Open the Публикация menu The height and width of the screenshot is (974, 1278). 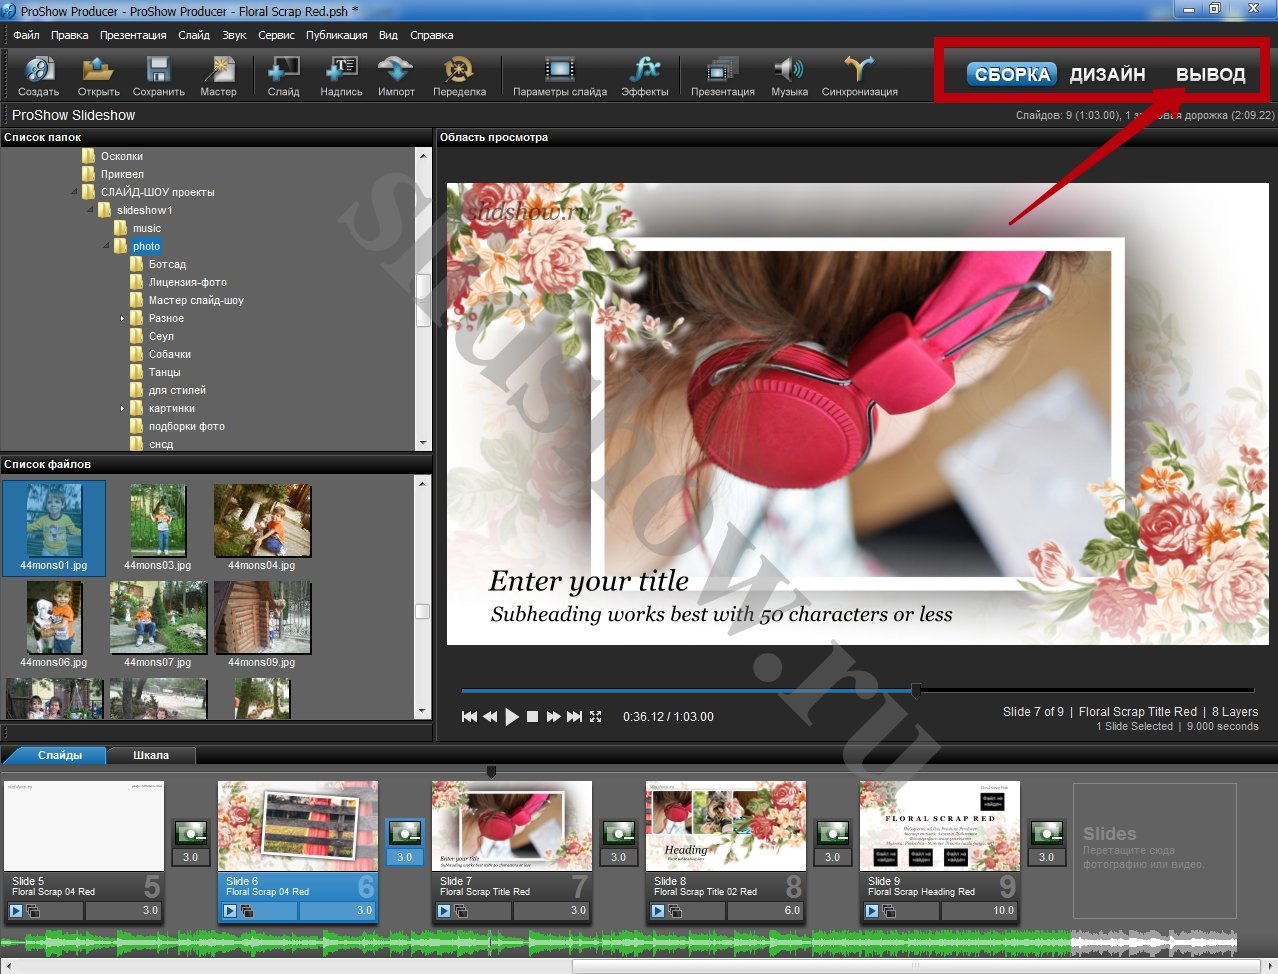[336, 35]
